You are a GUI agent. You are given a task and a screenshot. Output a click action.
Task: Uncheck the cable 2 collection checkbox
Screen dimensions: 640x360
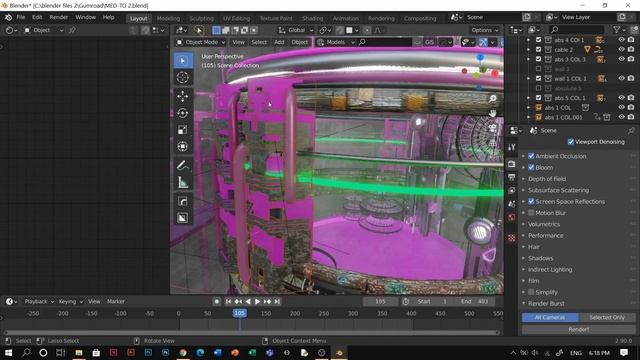tap(538, 49)
